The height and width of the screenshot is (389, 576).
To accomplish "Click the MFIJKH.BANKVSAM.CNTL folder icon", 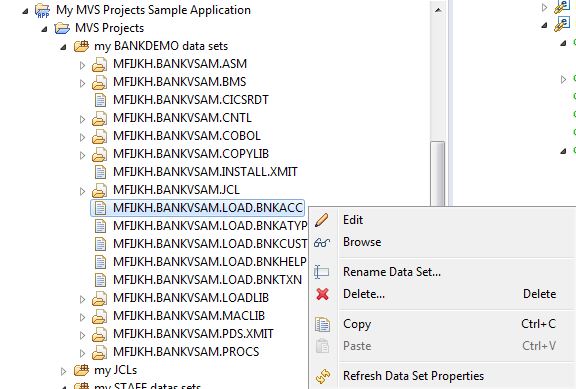I will click(99, 119).
